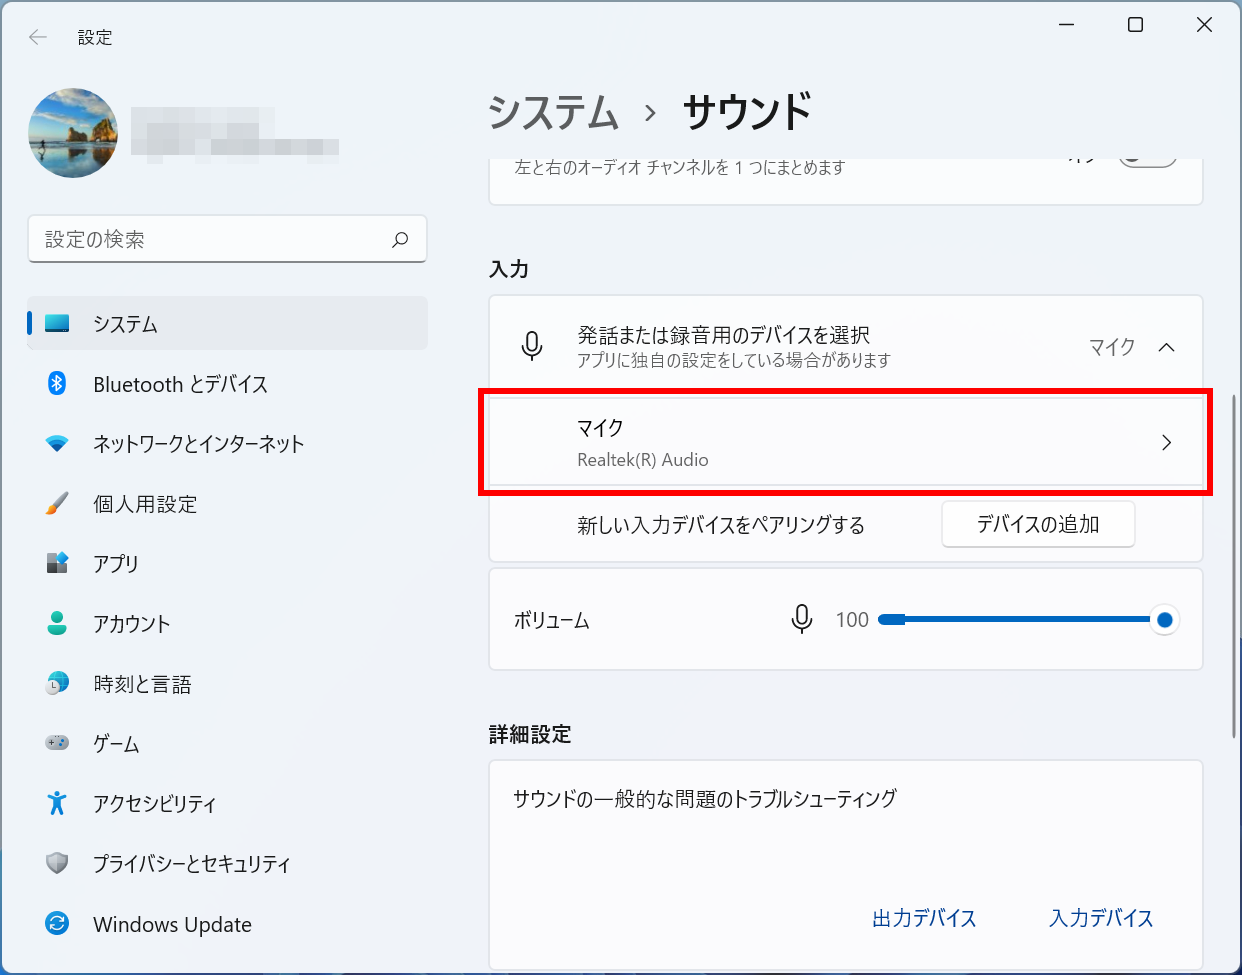Click the アプリ icon in the sidebar
The height and width of the screenshot is (975, 1242).
click(x=57, y=563)
